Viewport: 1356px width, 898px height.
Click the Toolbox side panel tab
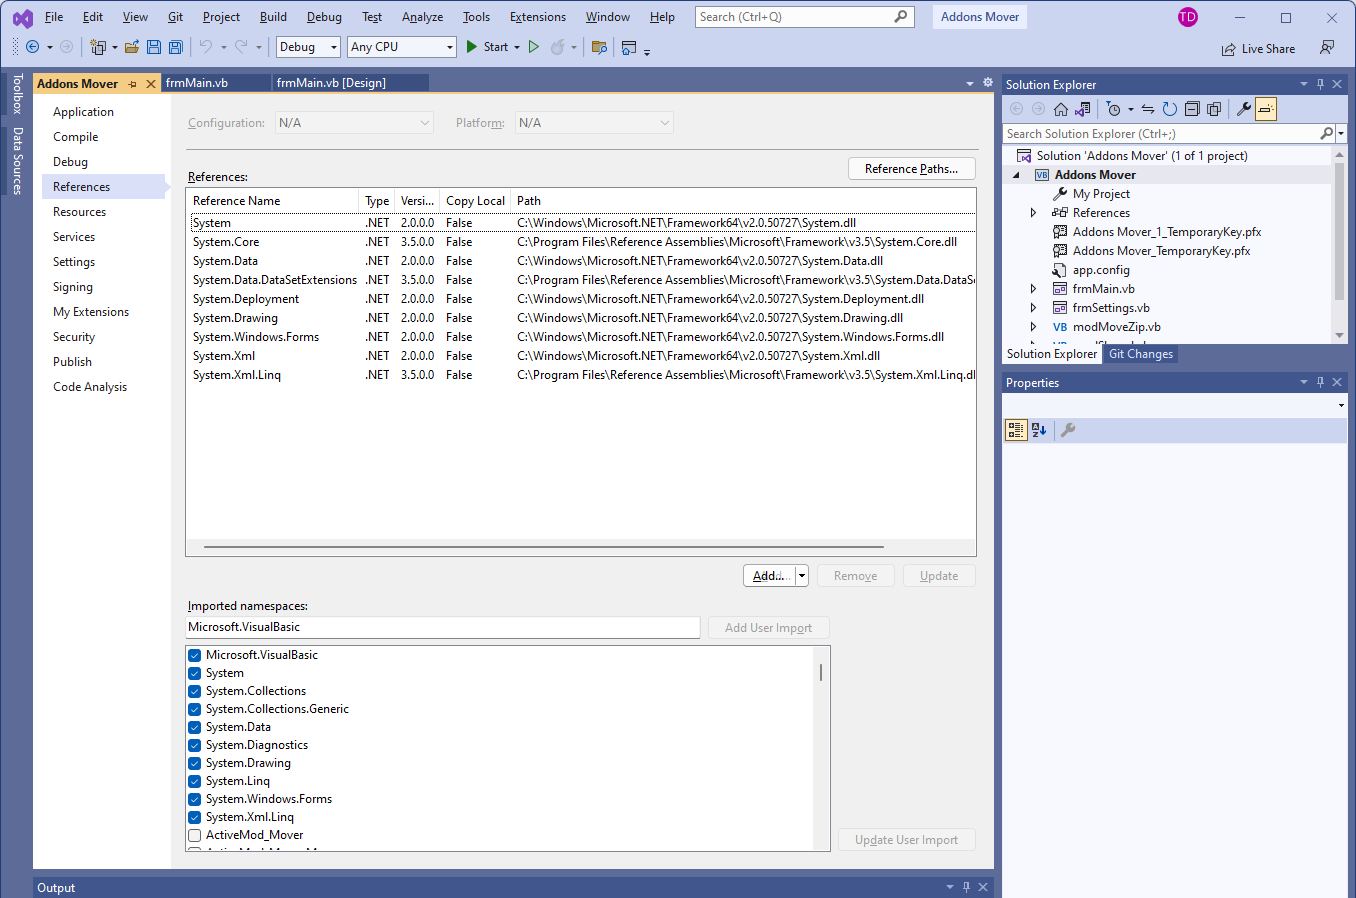tap(17, 93)
